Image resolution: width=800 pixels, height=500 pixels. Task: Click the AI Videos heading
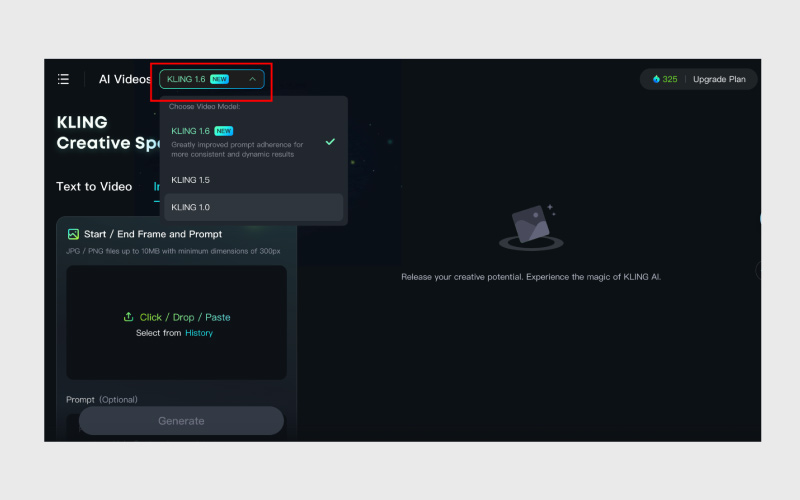click(125, 79)
